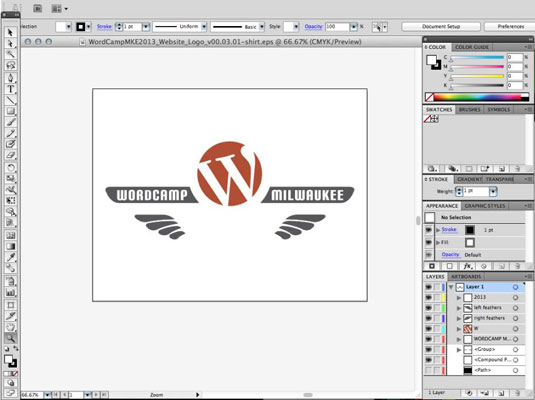The height and width of the screenshot is (400, 535).
Task: Switch to the Color Guide tab
Action: click(472, 47)
